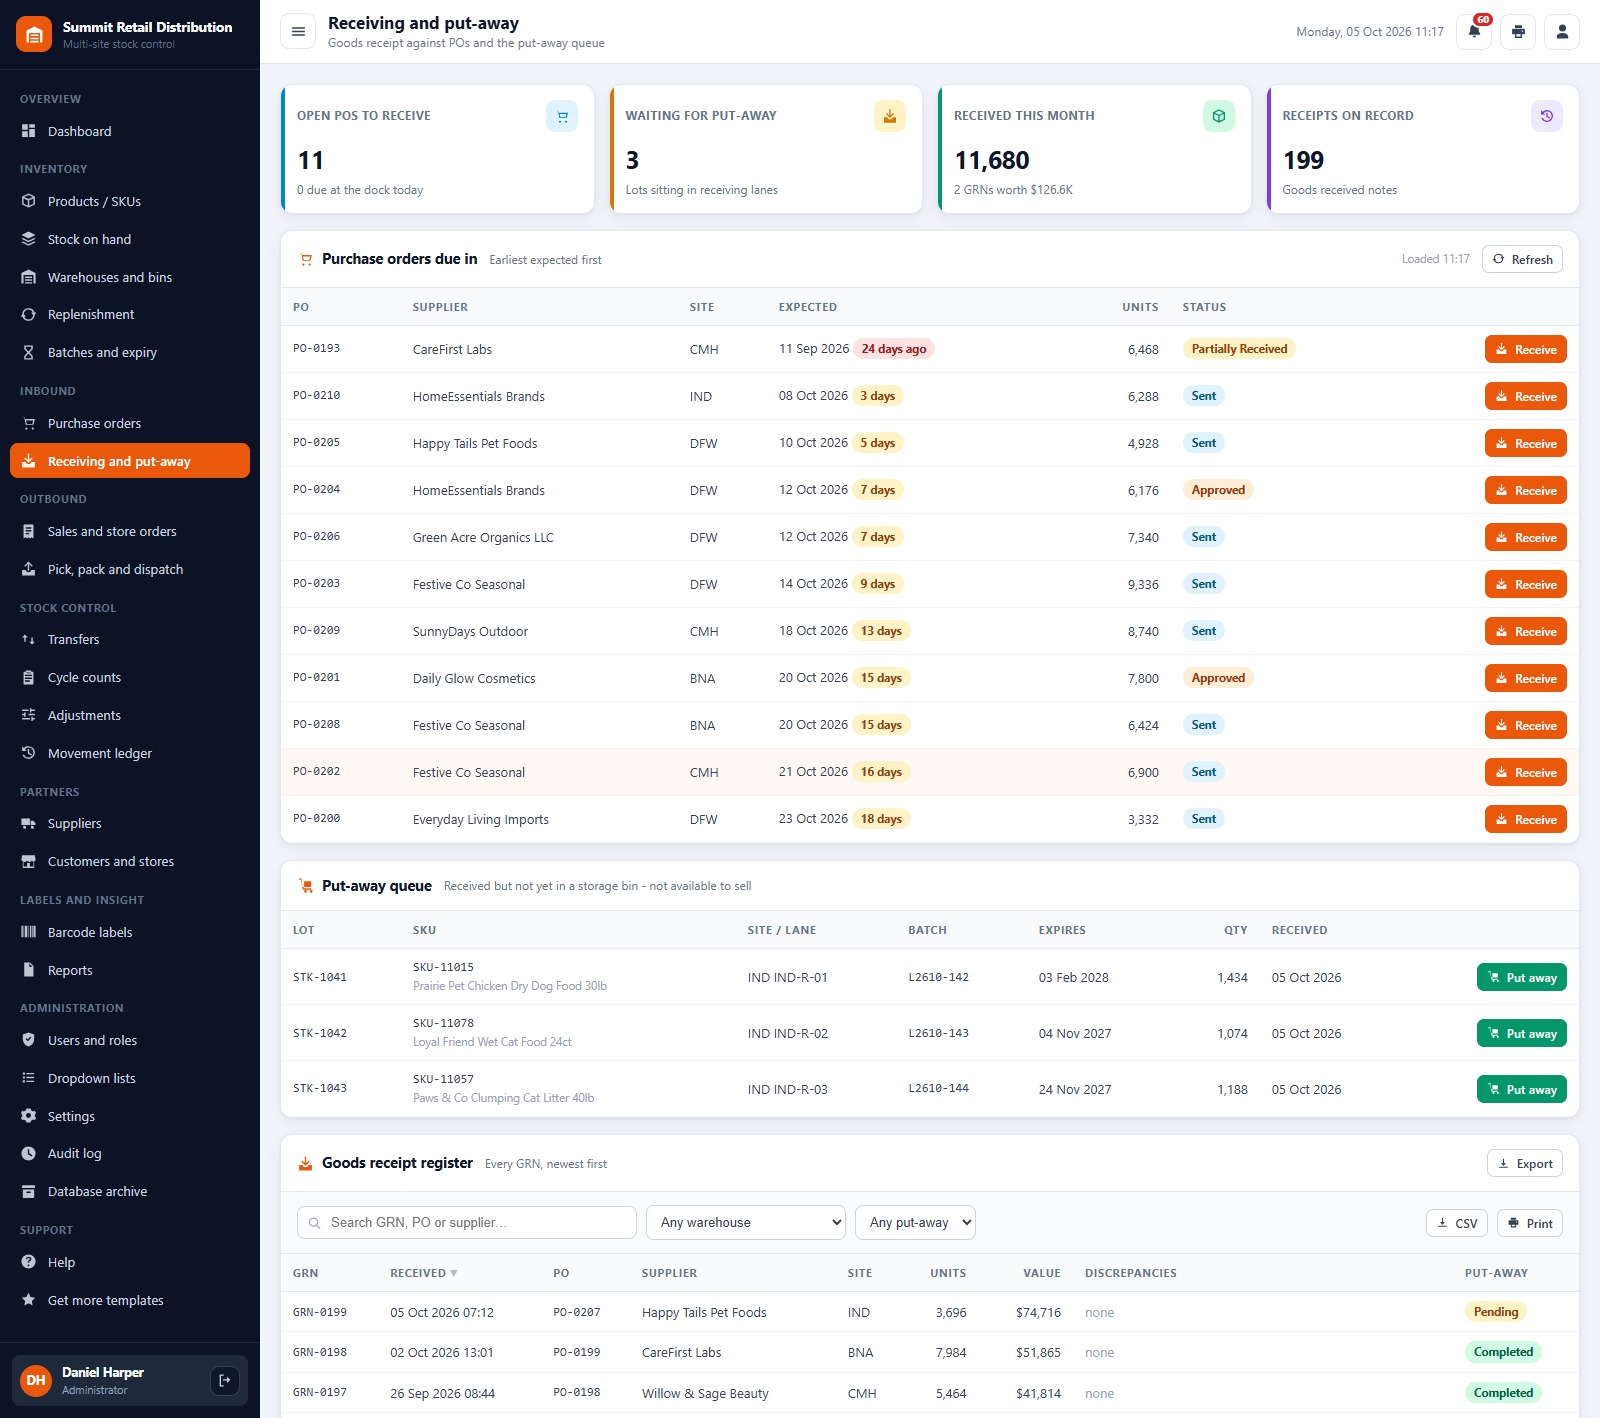The height and width of the screenshot is (1418, 1600).
Task: Click the Partially Received status badge
Action: pyautogui.click(x=1239, y=349)
